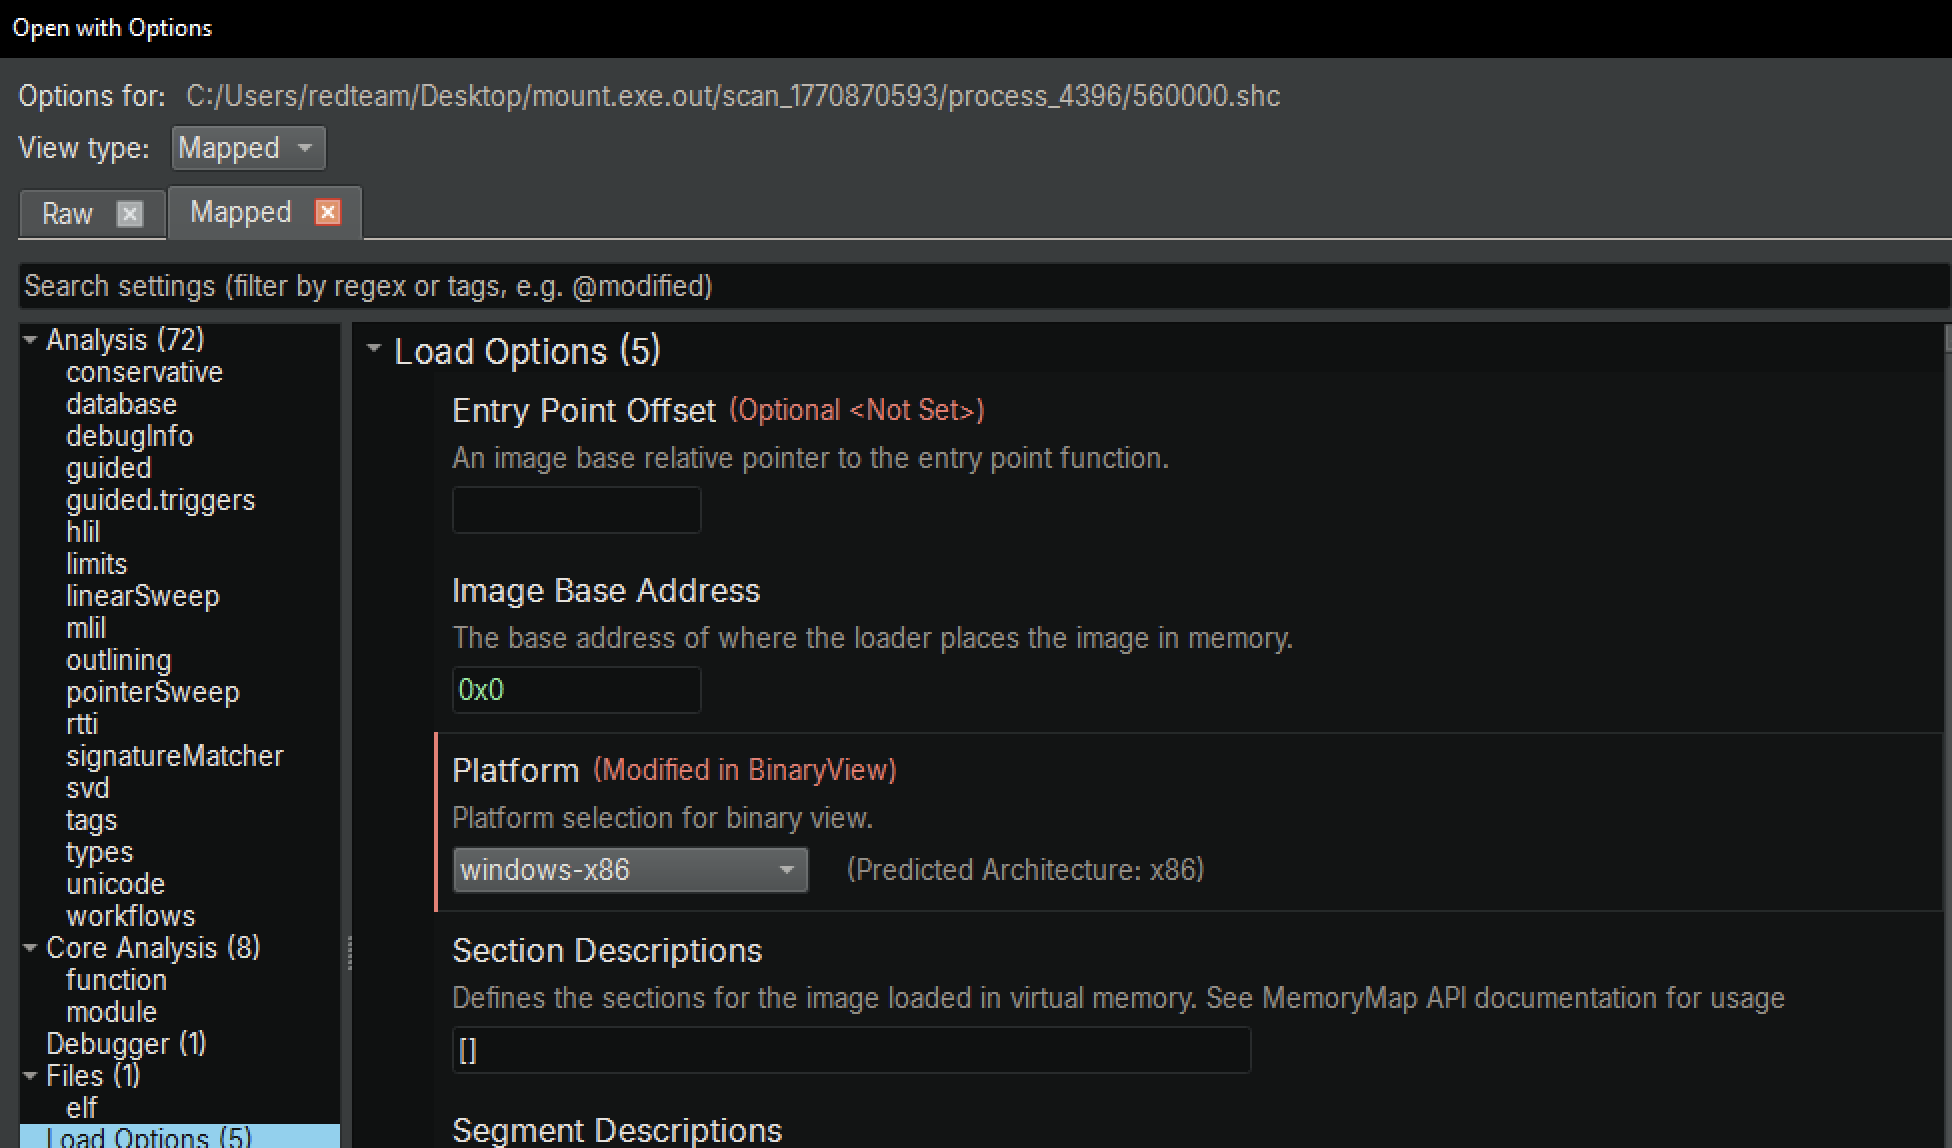Screen dimensions: 1952x1148
Task: Click the Analysis (72) label
Action: tap(125, 340)
